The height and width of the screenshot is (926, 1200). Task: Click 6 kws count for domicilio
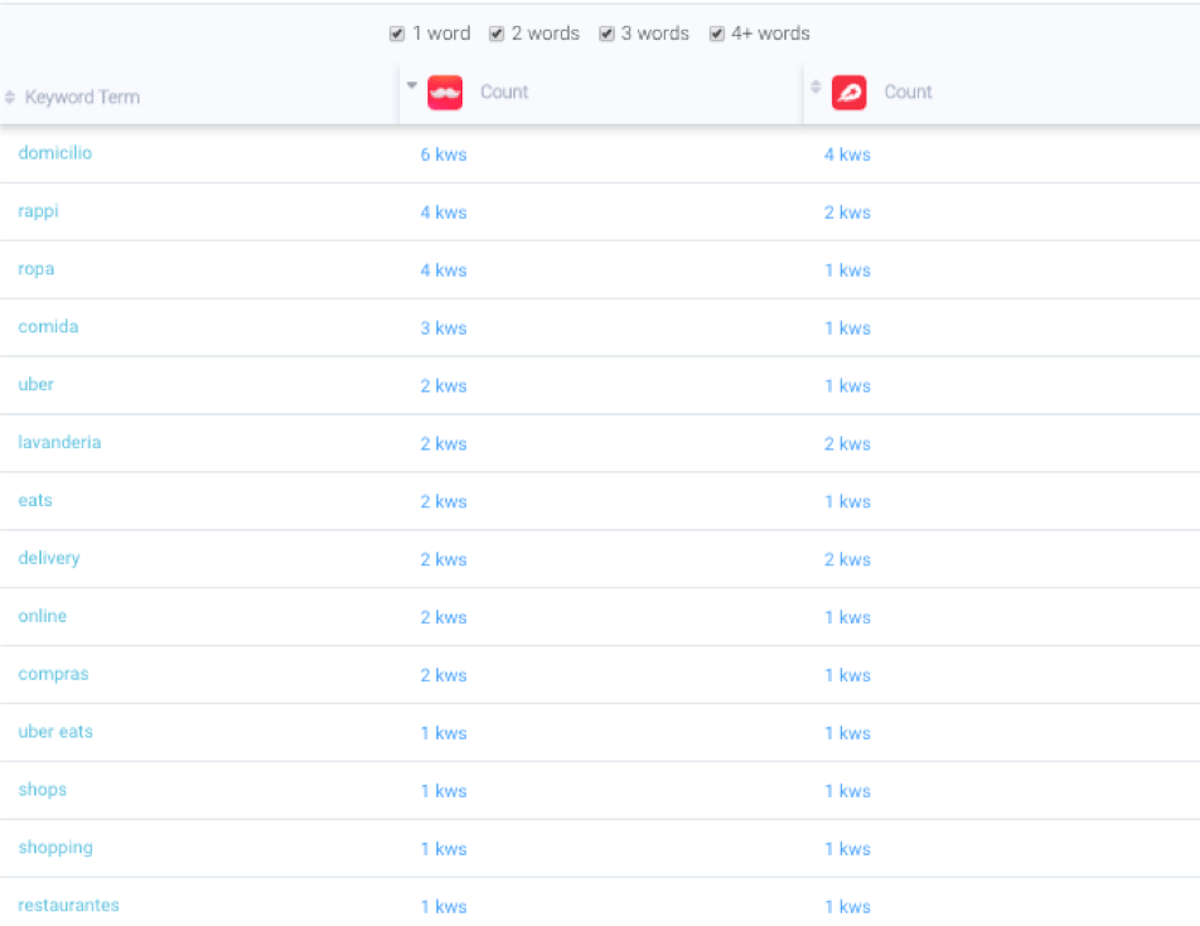[443, 155]
